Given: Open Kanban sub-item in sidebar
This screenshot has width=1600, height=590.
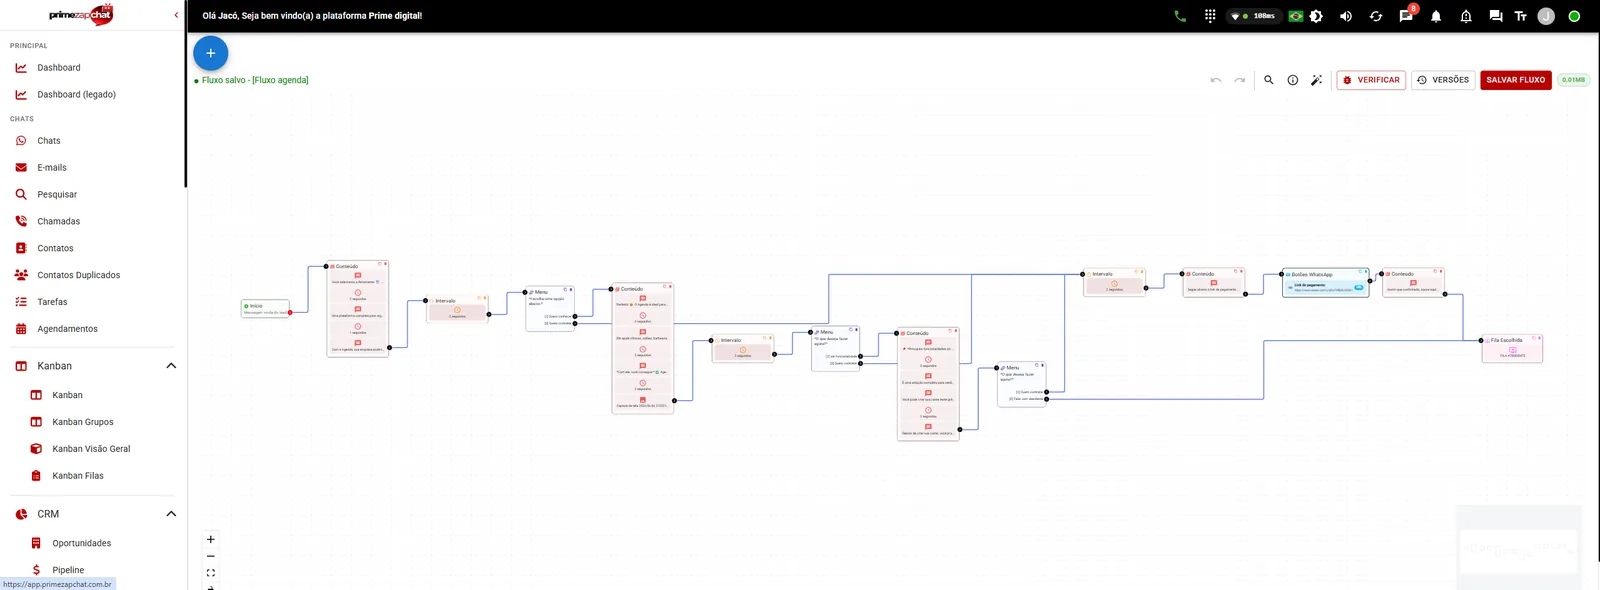Looking at the screenshot, I should point(68,396).
